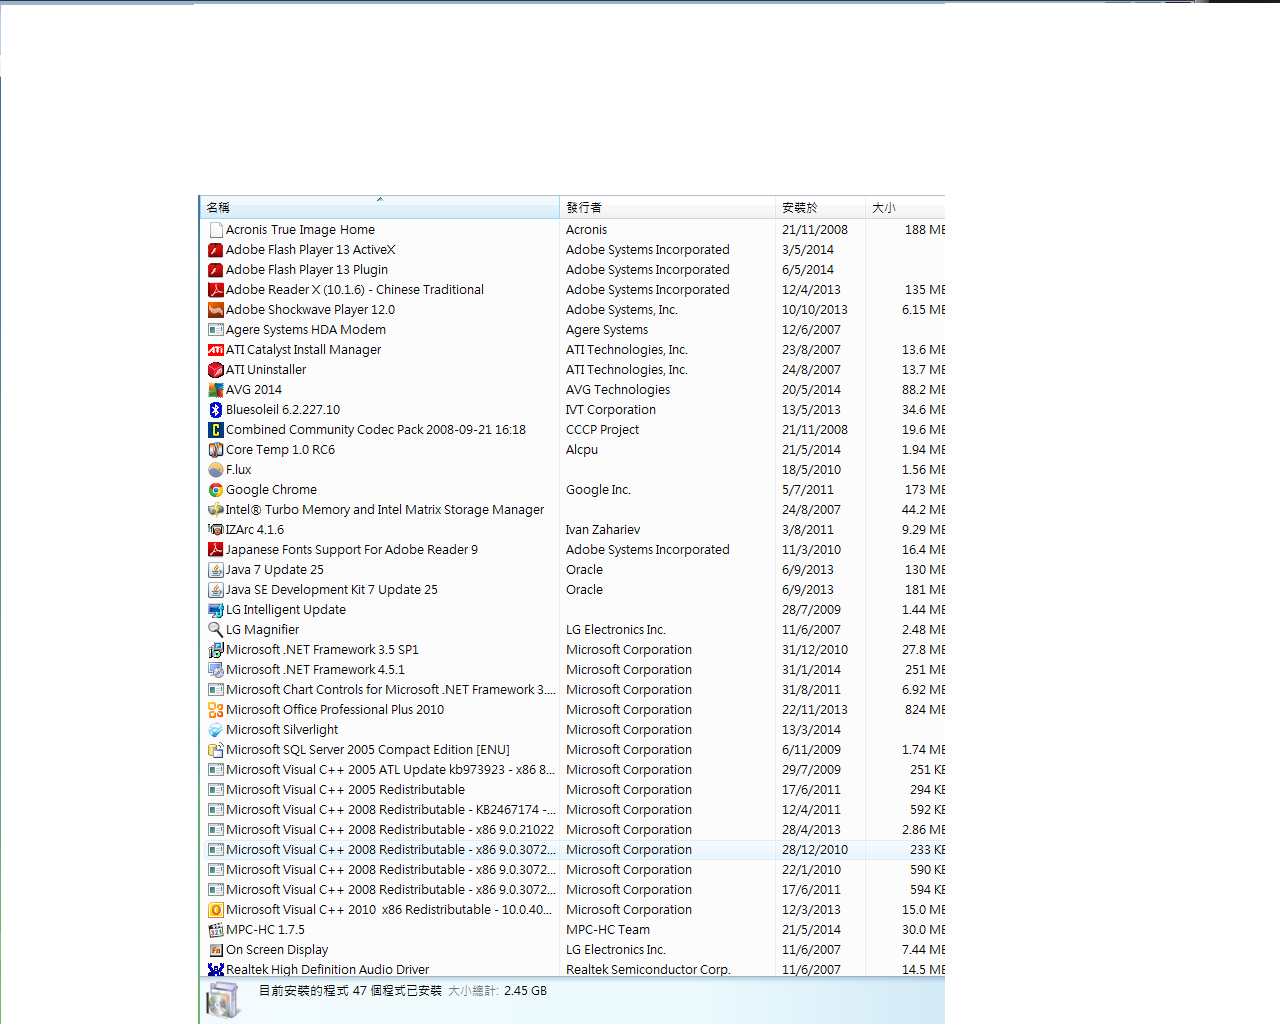
Task: Click publisher 'Realtek Semiconductor Corp.' cell
Action: tap(648, 970)
